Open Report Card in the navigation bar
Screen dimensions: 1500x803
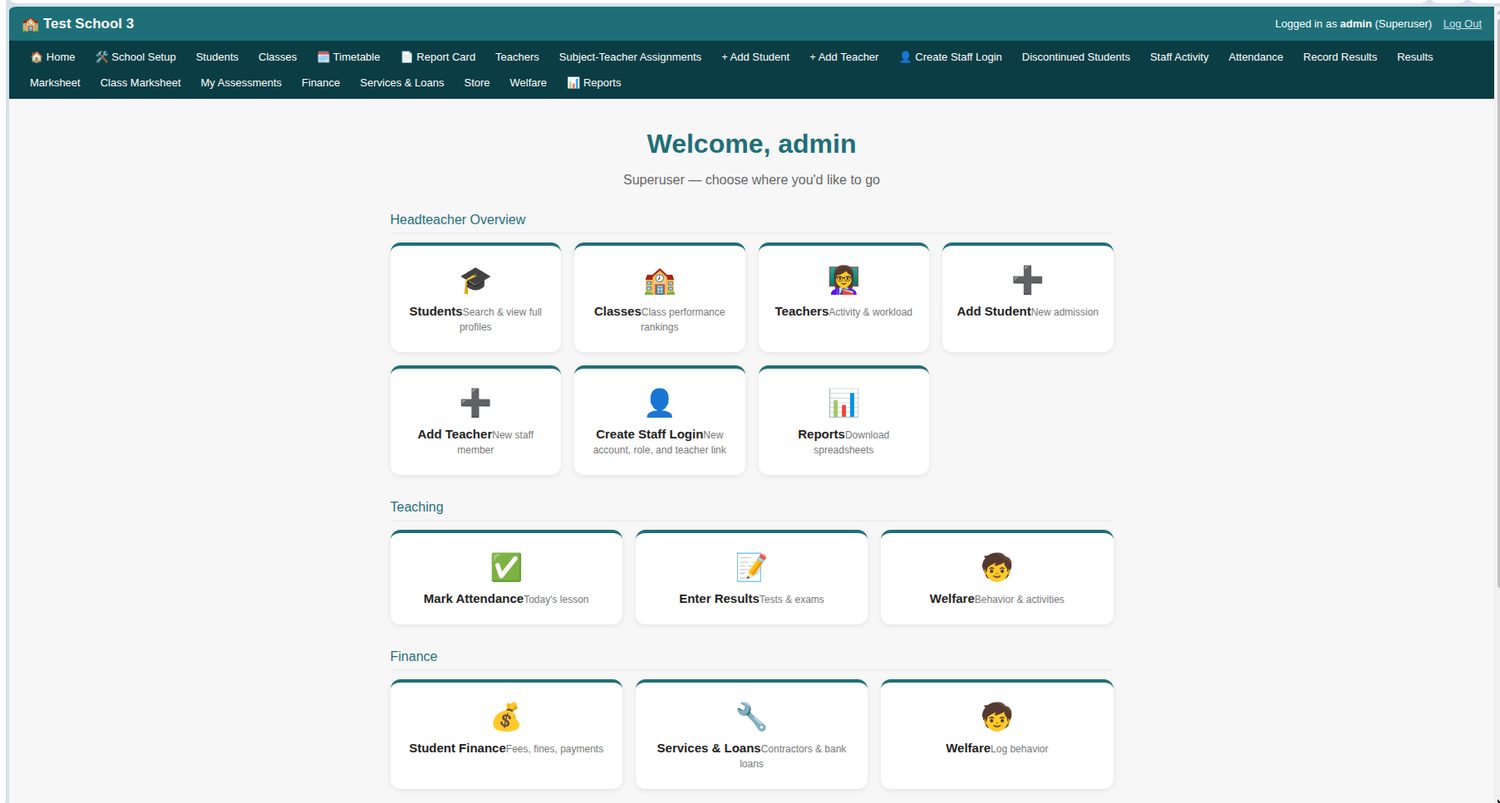[438, 57]
